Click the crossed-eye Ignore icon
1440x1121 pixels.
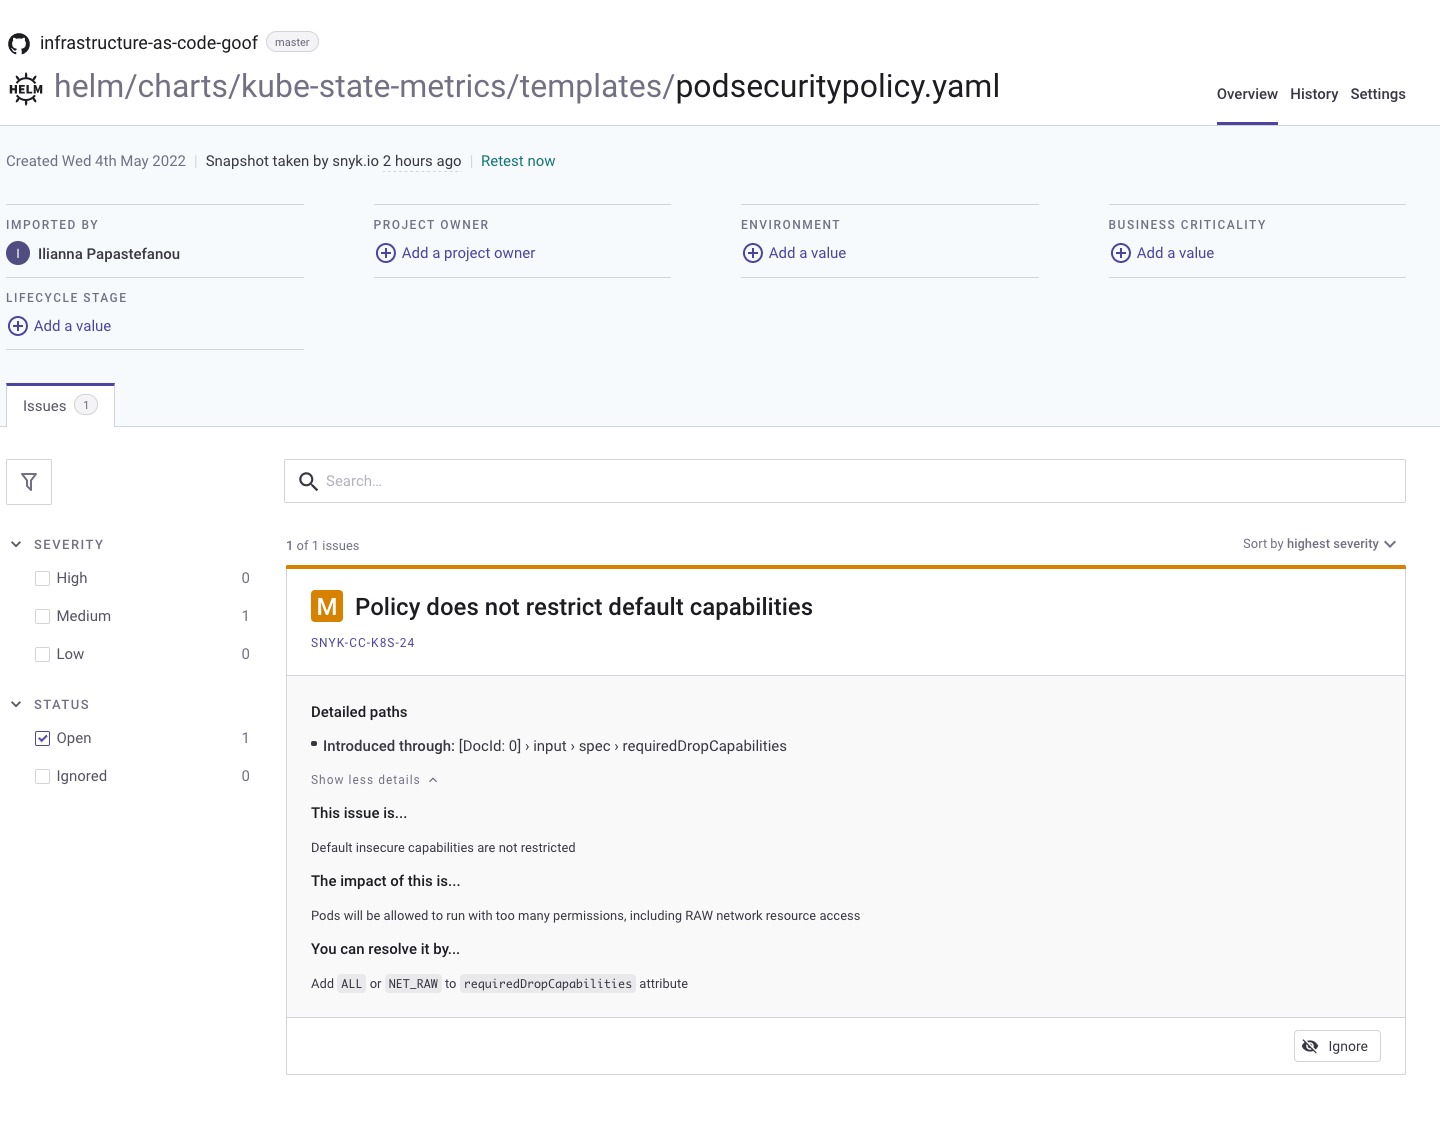click(1310, 1046)
